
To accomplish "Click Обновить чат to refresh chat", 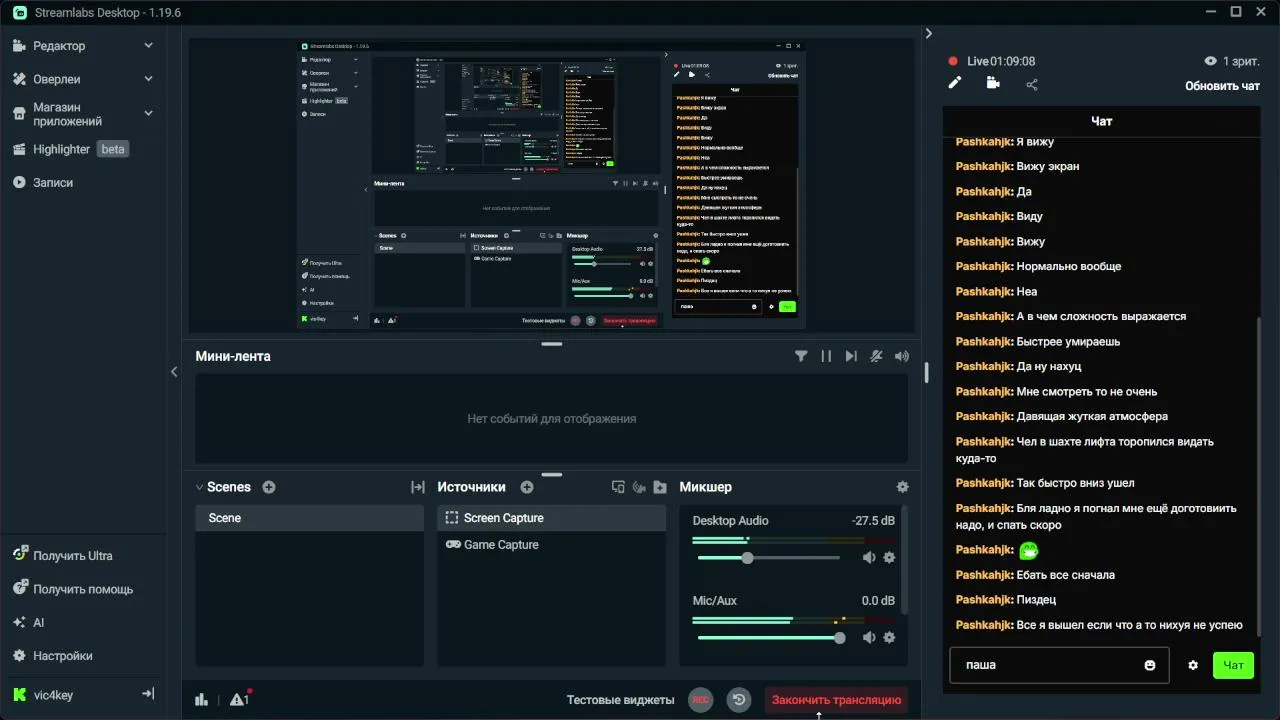I will (1222, 86).
